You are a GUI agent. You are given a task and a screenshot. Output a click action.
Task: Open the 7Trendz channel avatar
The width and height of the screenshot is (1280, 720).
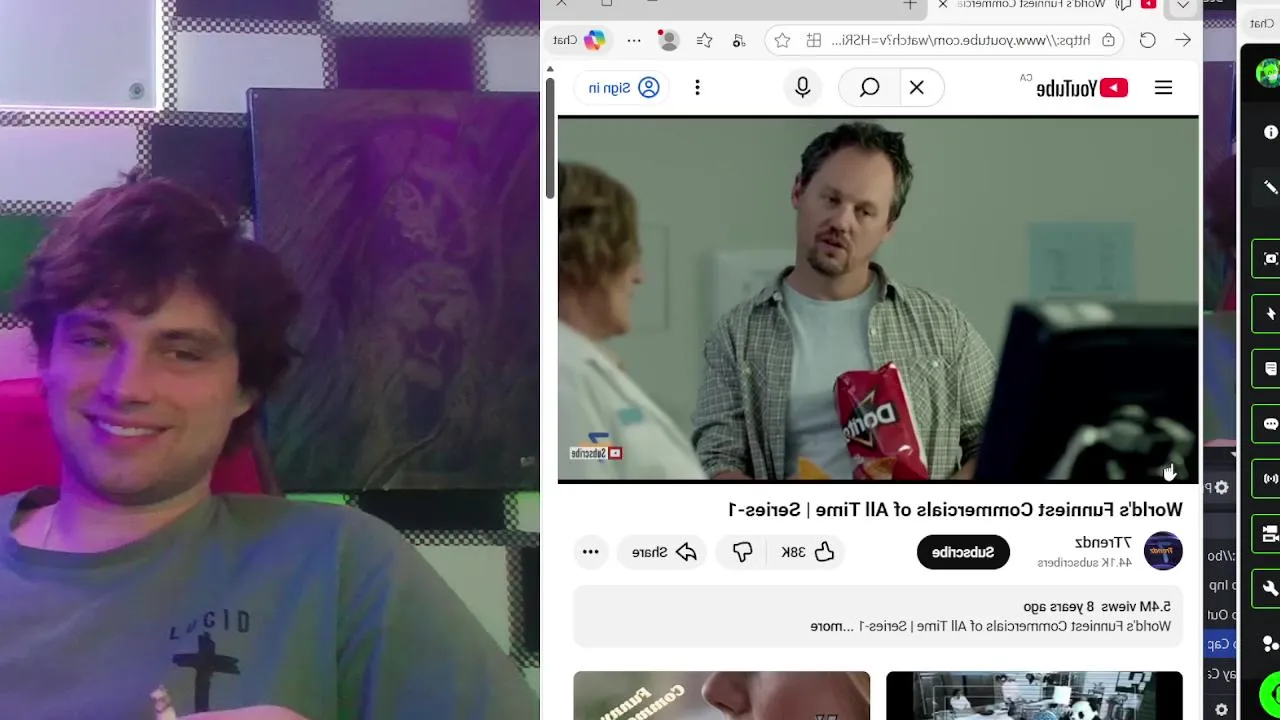pos(1163,551)
